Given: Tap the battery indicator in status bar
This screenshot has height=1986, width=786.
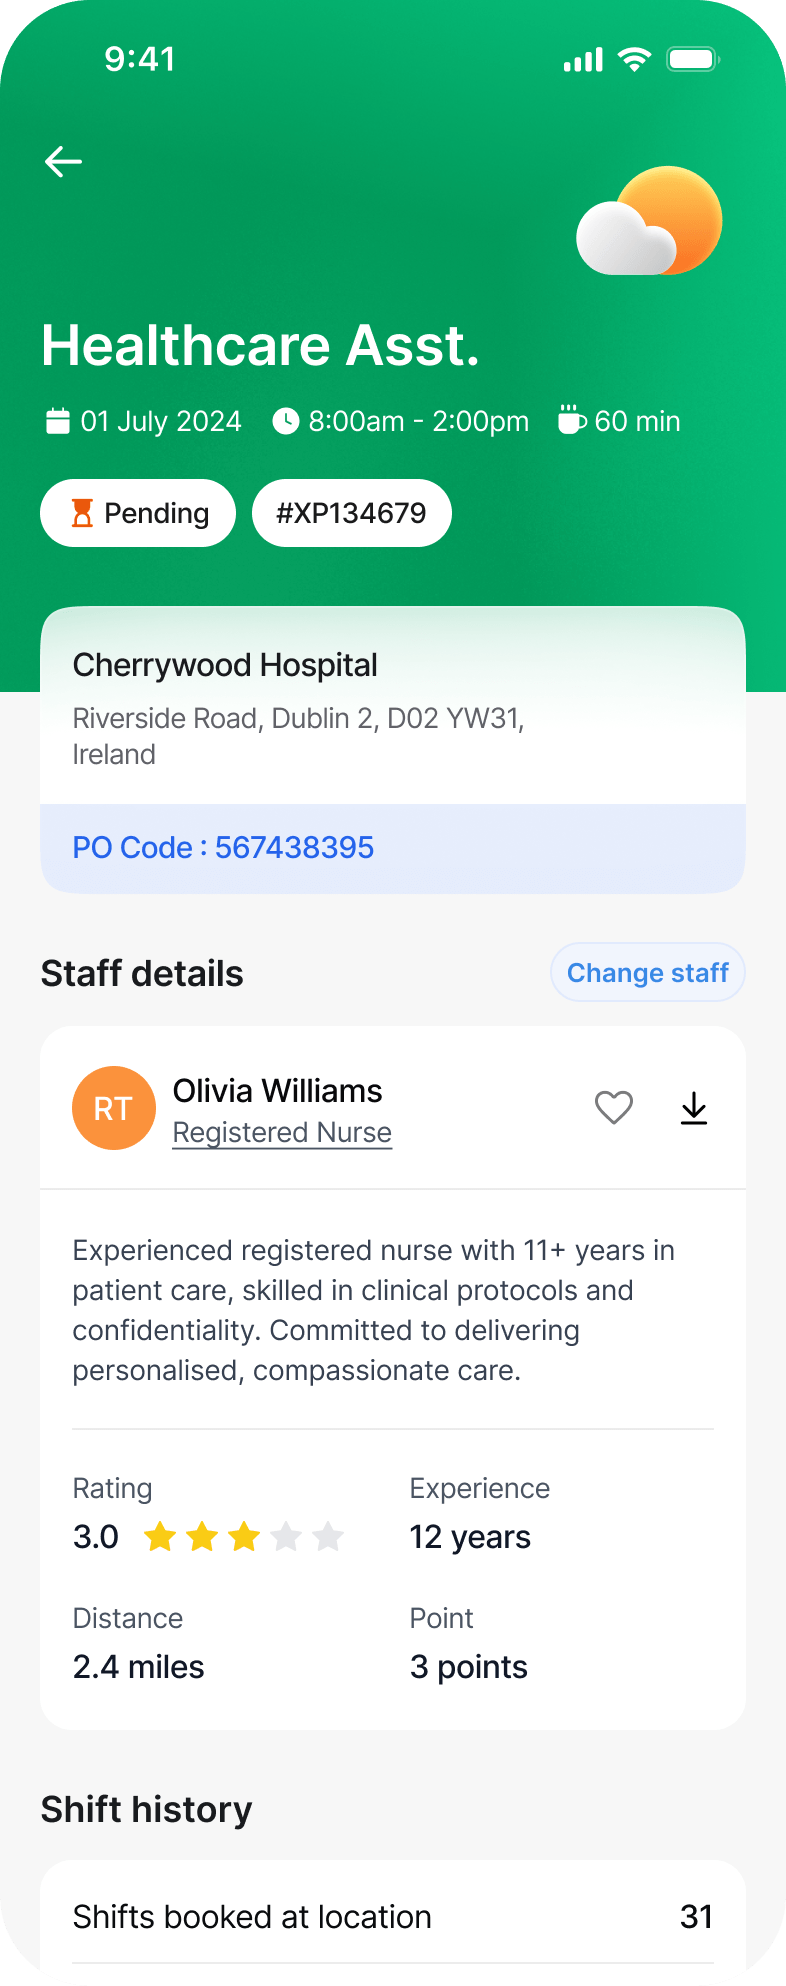Looking at the screenshot, I should pyautogui.click(x=693, y=60).
